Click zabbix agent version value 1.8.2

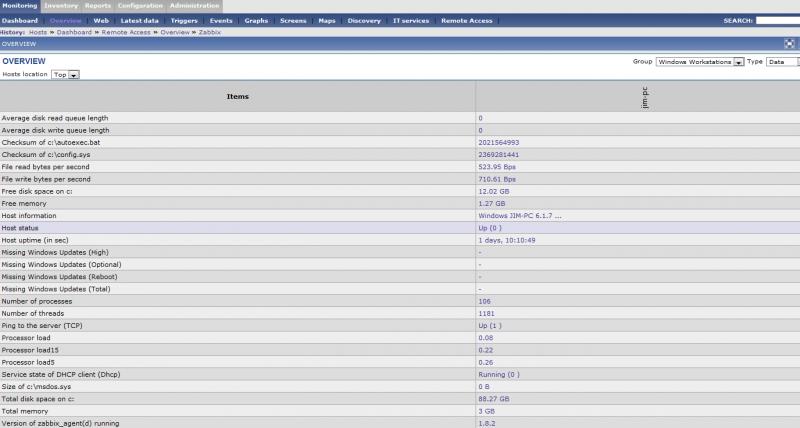[x=486, y=423]
